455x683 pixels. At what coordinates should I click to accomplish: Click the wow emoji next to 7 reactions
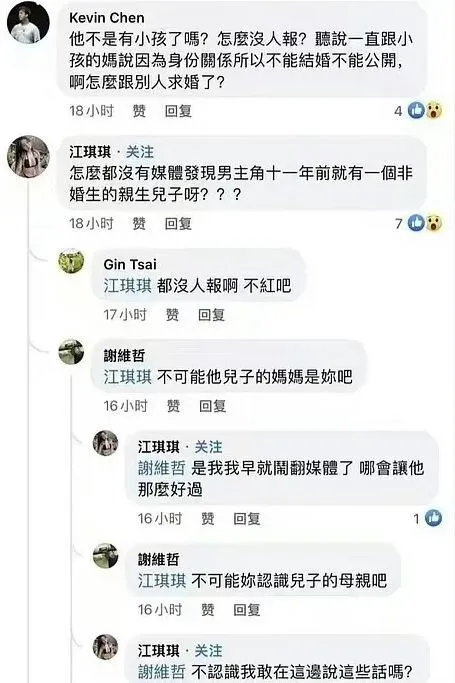pos(434,223)
